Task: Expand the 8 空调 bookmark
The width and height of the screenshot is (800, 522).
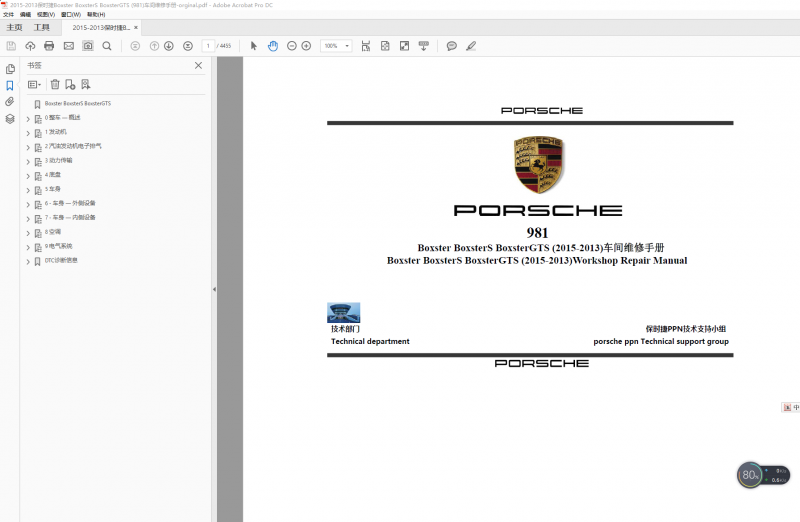Action: point(28,233)
